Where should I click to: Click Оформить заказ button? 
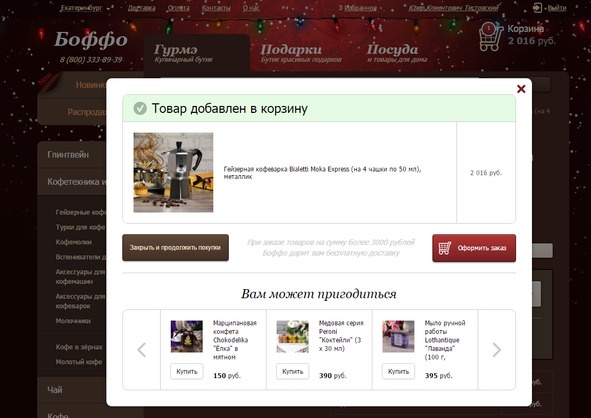click(474, 248)
